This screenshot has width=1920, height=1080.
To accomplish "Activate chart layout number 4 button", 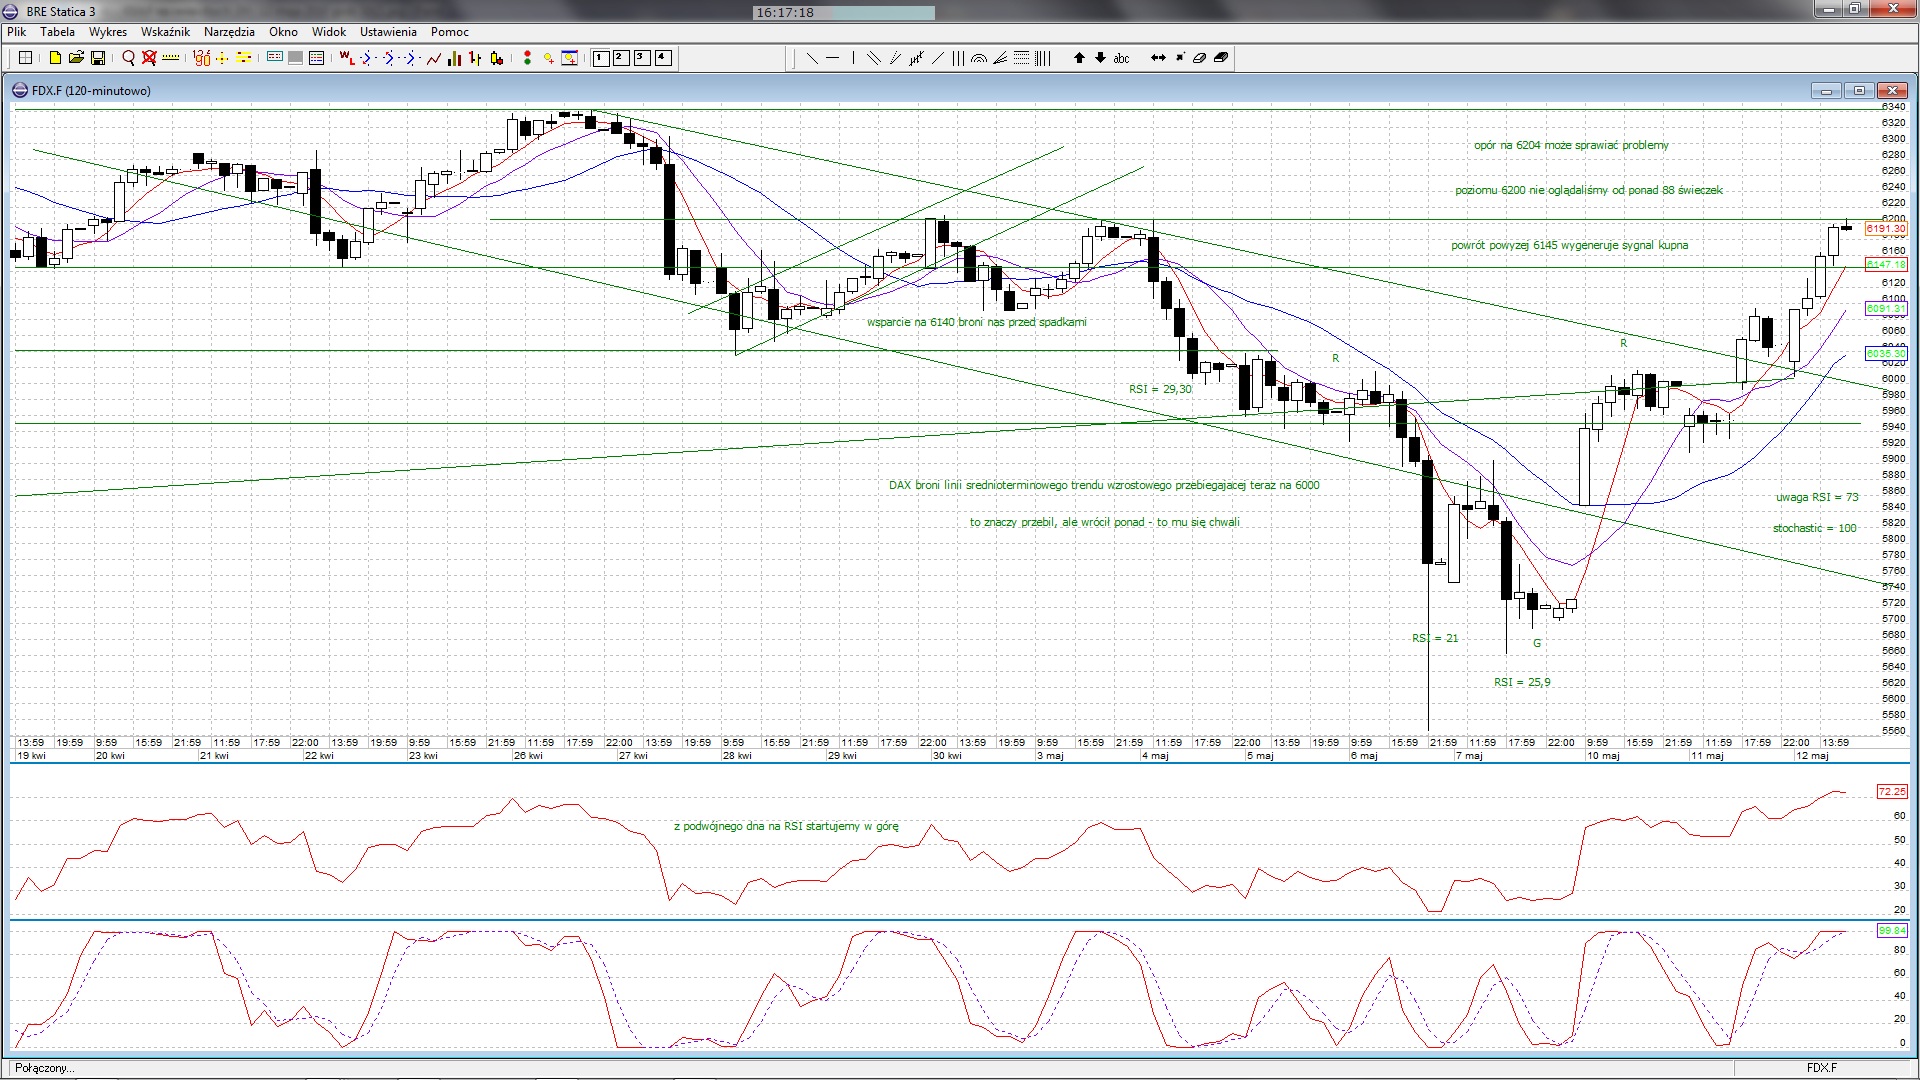I will pos(662,58).
